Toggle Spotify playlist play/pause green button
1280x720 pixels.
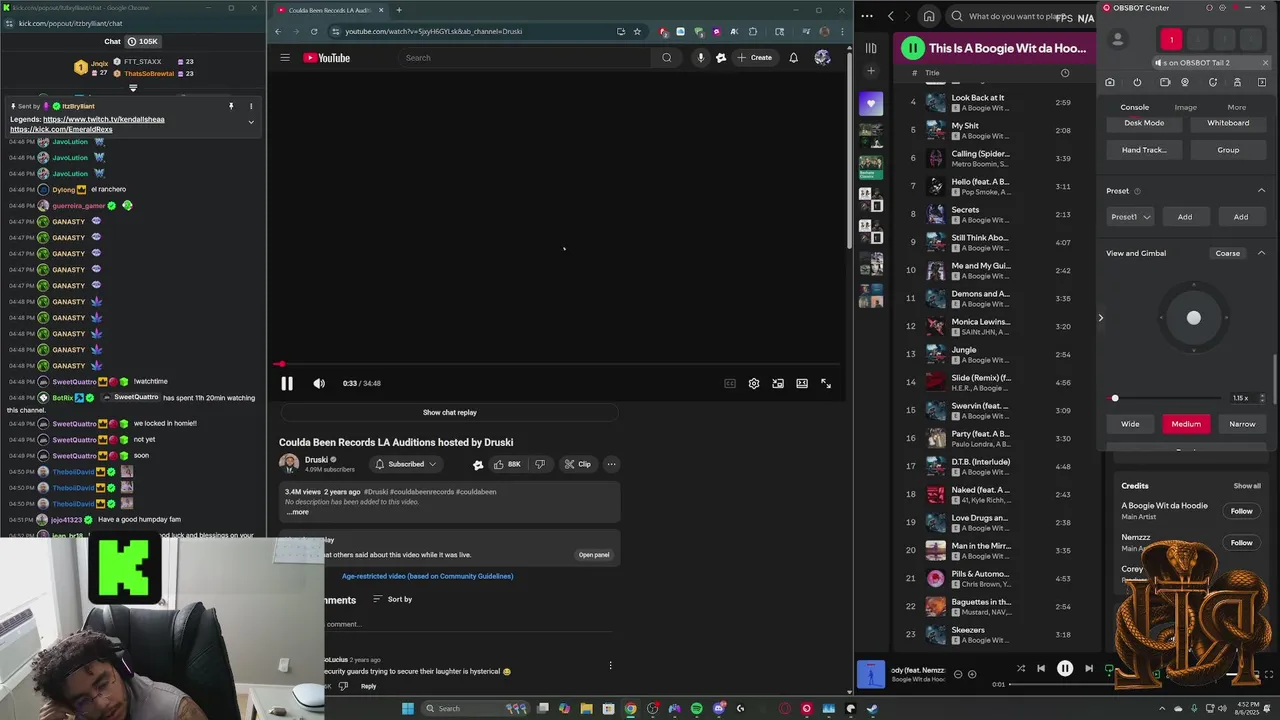pyautogui.click(x=912, y=48)
